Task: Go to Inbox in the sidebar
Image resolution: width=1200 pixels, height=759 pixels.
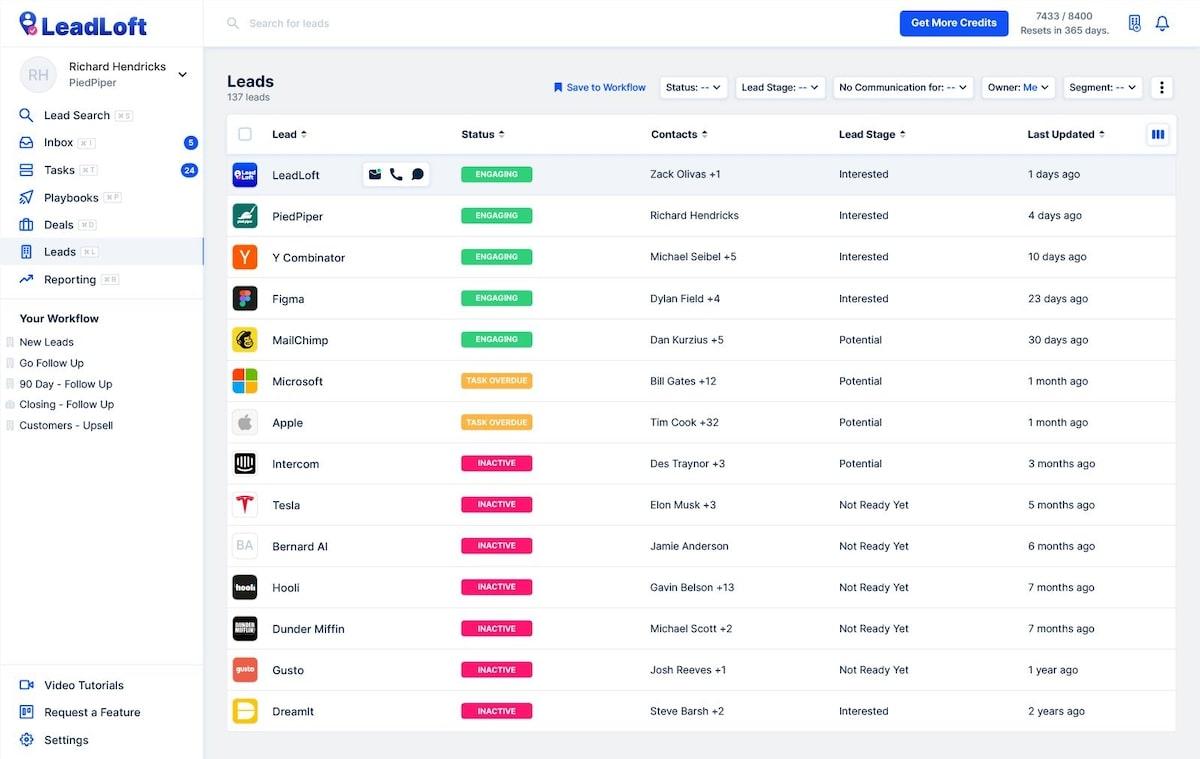Action: [58, 143]
